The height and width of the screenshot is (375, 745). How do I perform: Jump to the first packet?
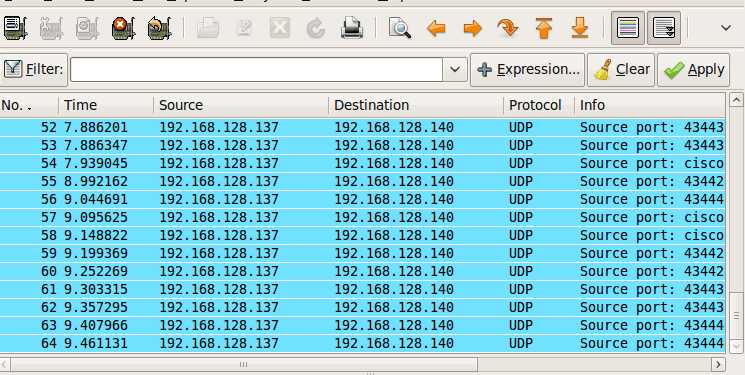[544, 29]
